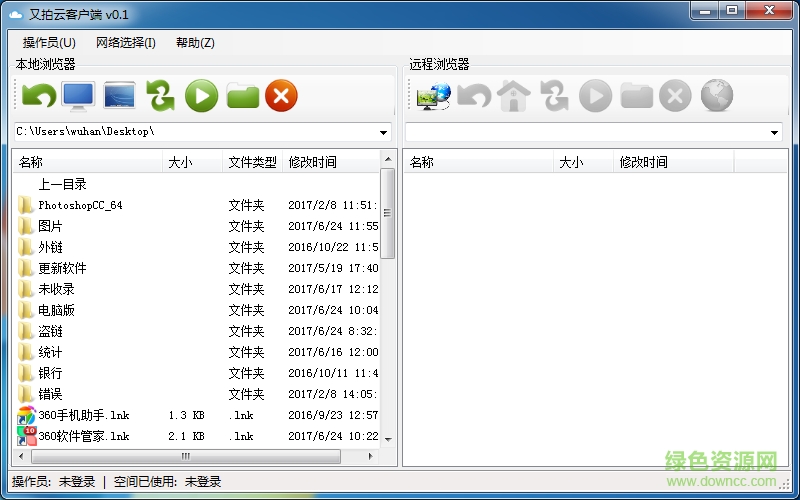Open the blue monitor computer icon

[78, 95]
